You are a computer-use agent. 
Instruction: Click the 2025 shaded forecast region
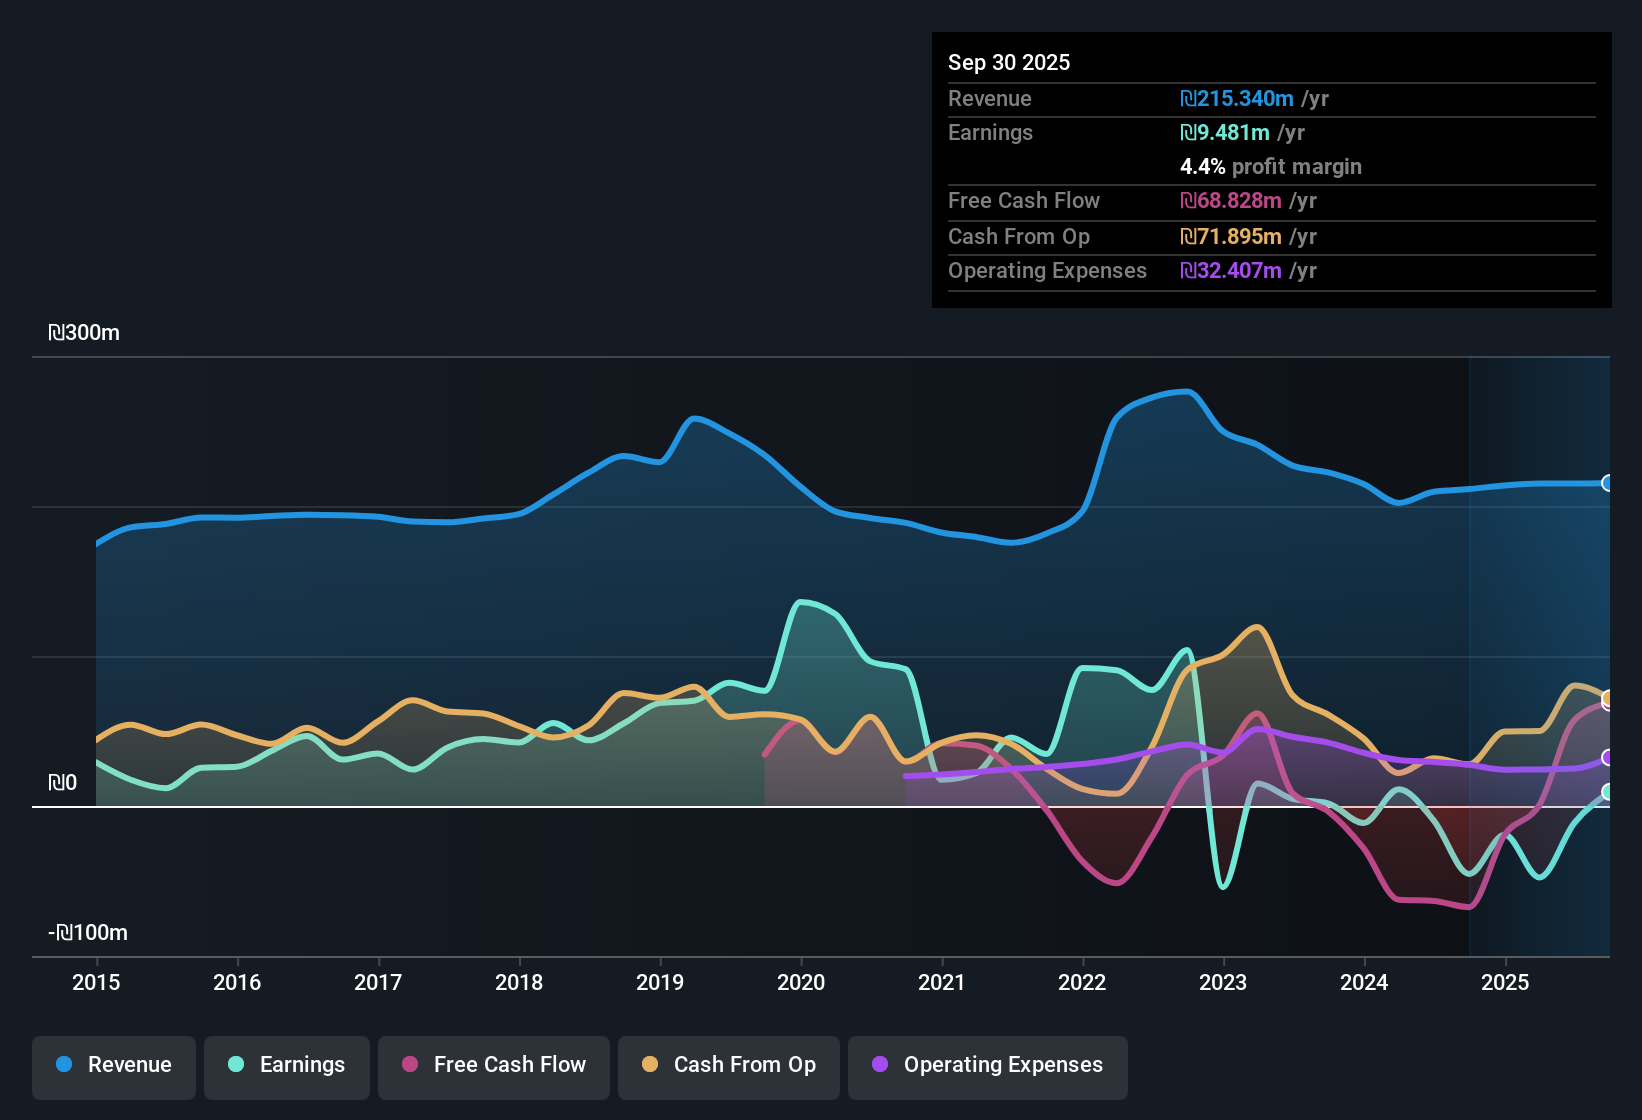pyautogui.click(x=1540, y=600)
